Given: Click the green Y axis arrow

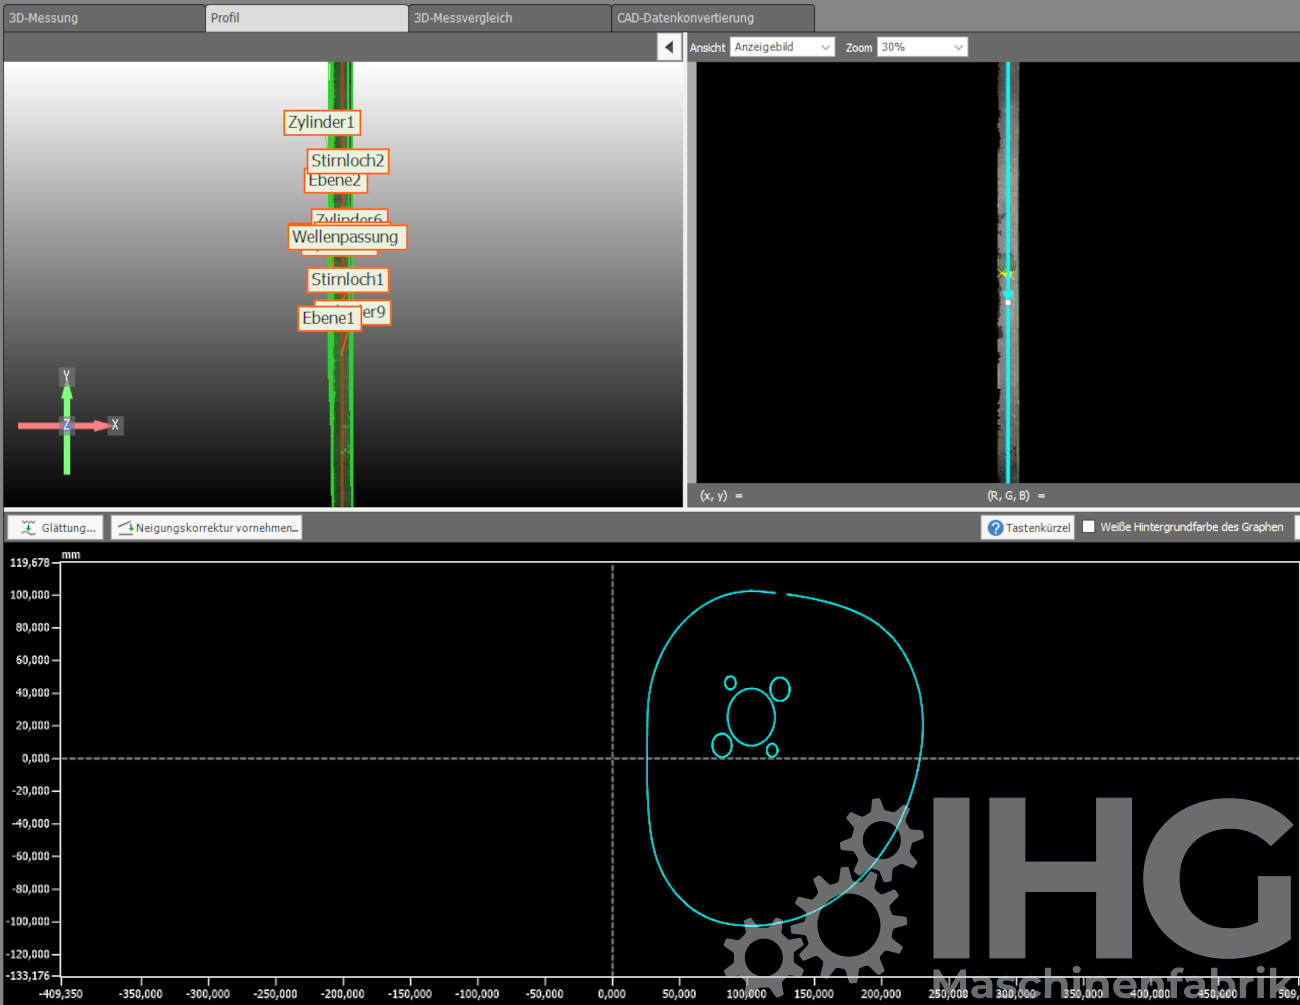Looking at the screenshot, I should click(x=67, y=395).
